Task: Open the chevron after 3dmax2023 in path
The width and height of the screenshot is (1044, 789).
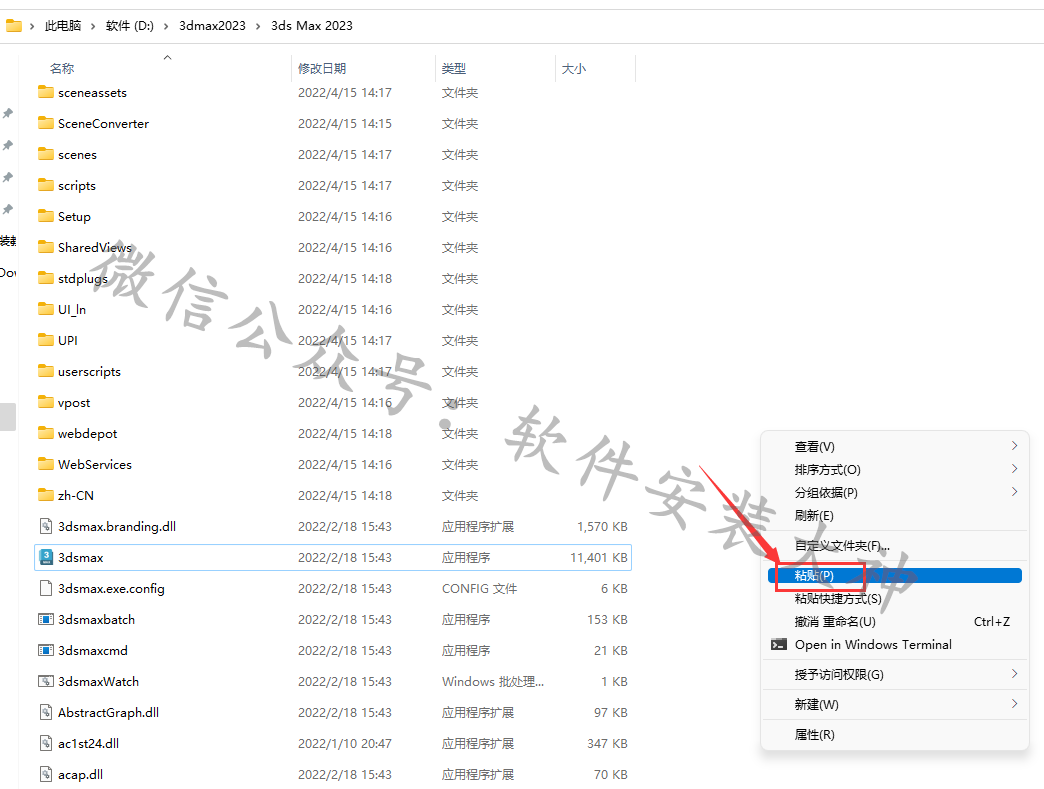Action: pyautogui.click(x=258, y=26)
